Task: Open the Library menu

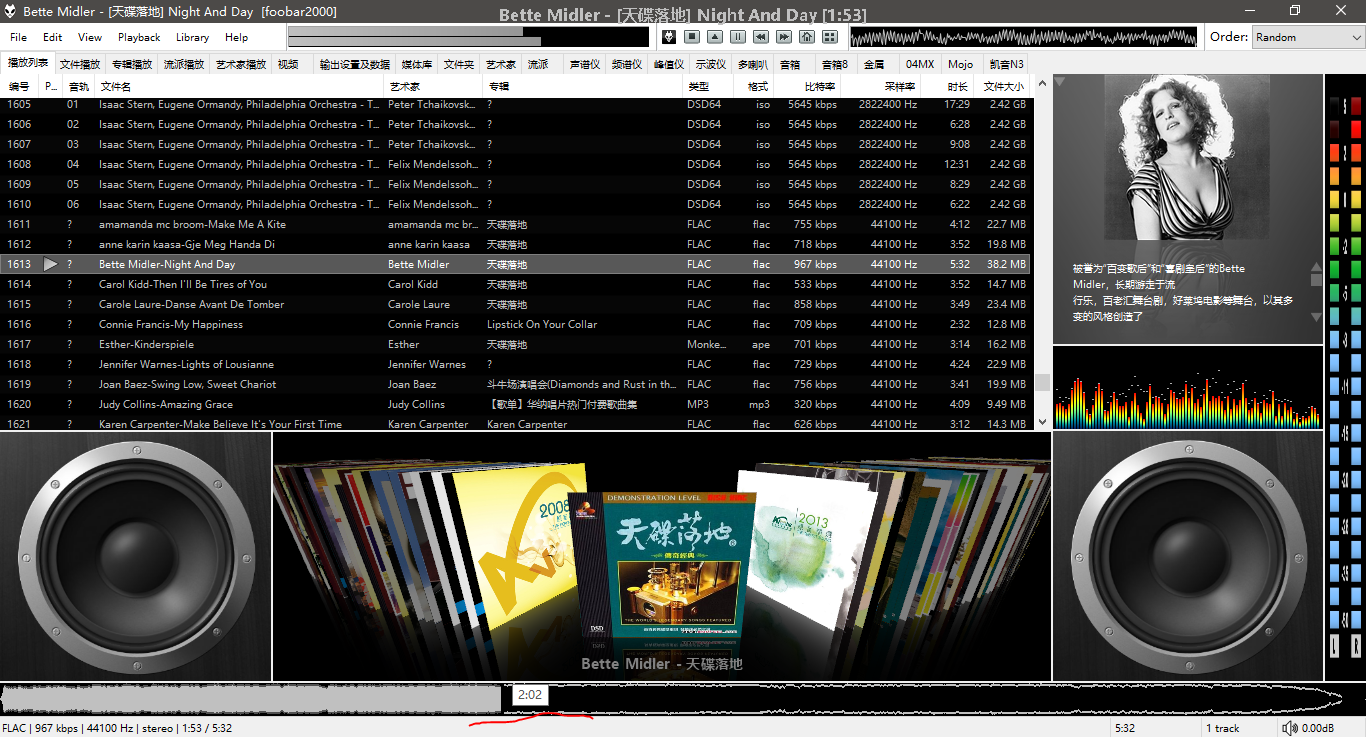Action: click(x=192, y=37)
